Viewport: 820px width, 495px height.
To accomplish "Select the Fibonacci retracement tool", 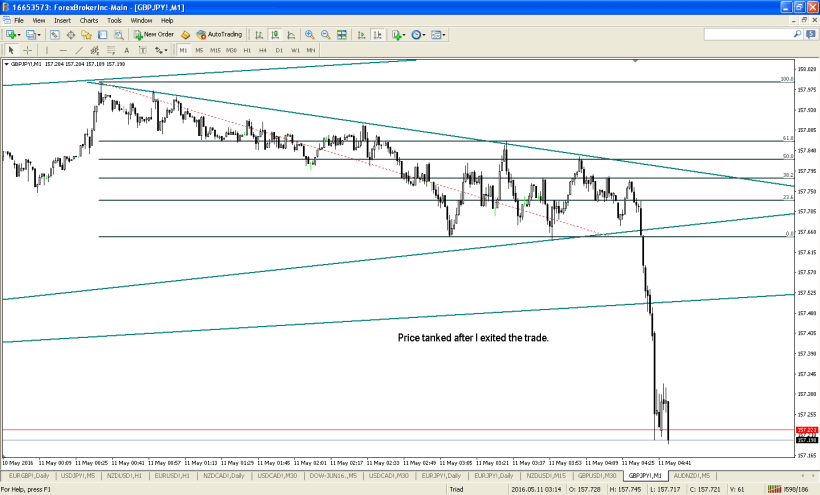I will click(111, 50).
